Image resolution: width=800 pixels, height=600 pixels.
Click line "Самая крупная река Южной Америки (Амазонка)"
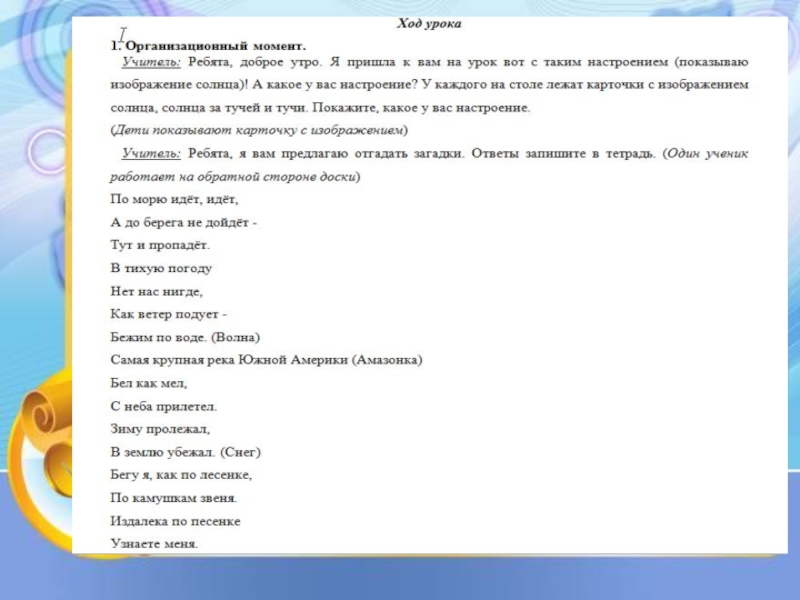[266, 360]
